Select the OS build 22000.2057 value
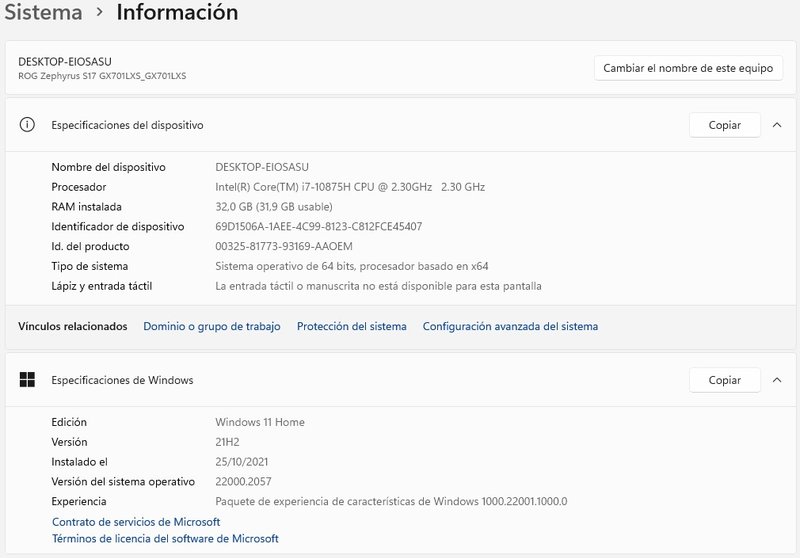 tap(243, 481)
